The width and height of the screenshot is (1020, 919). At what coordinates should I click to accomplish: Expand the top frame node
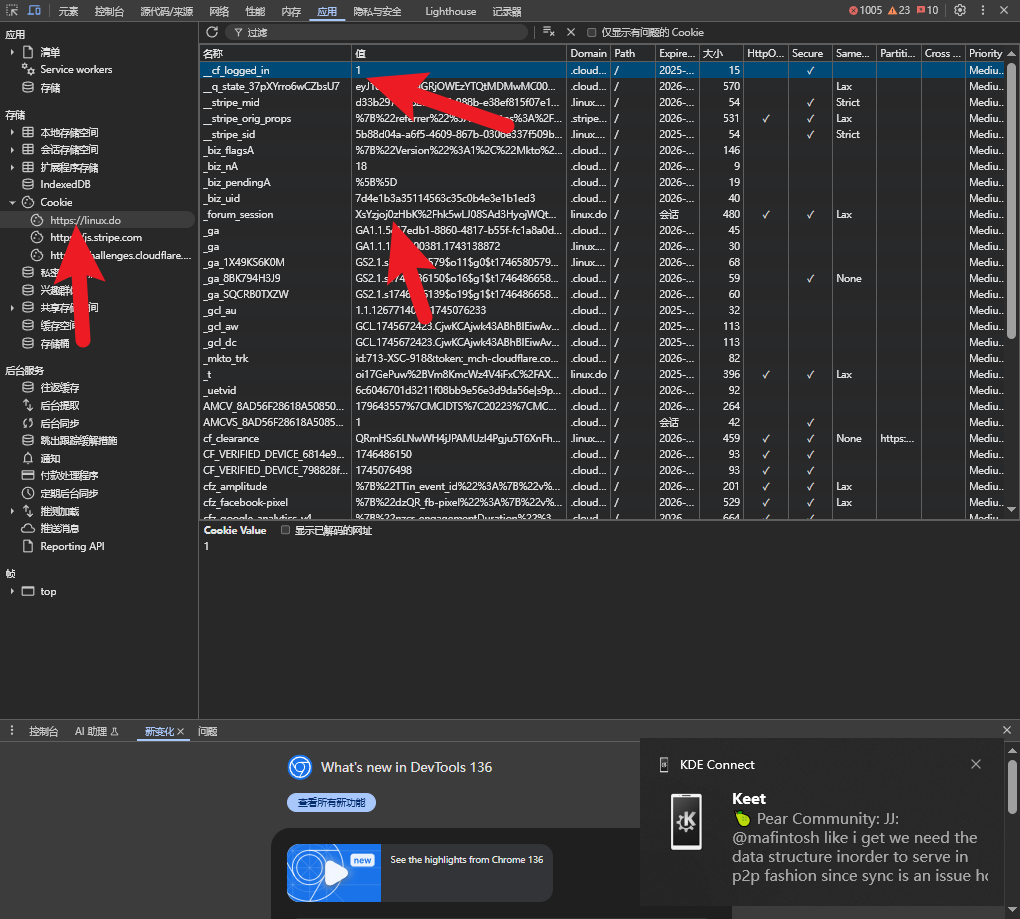point(12,591)
